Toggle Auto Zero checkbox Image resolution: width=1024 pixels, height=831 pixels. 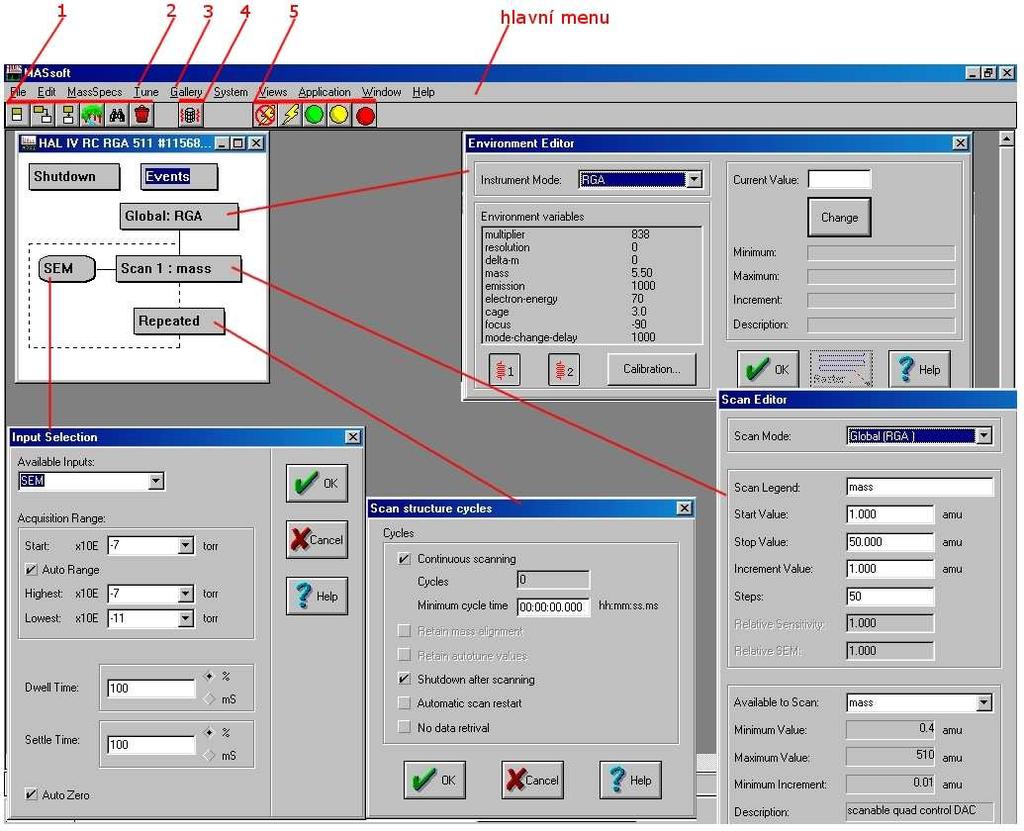pyautogui.click(x=31, y=794)
